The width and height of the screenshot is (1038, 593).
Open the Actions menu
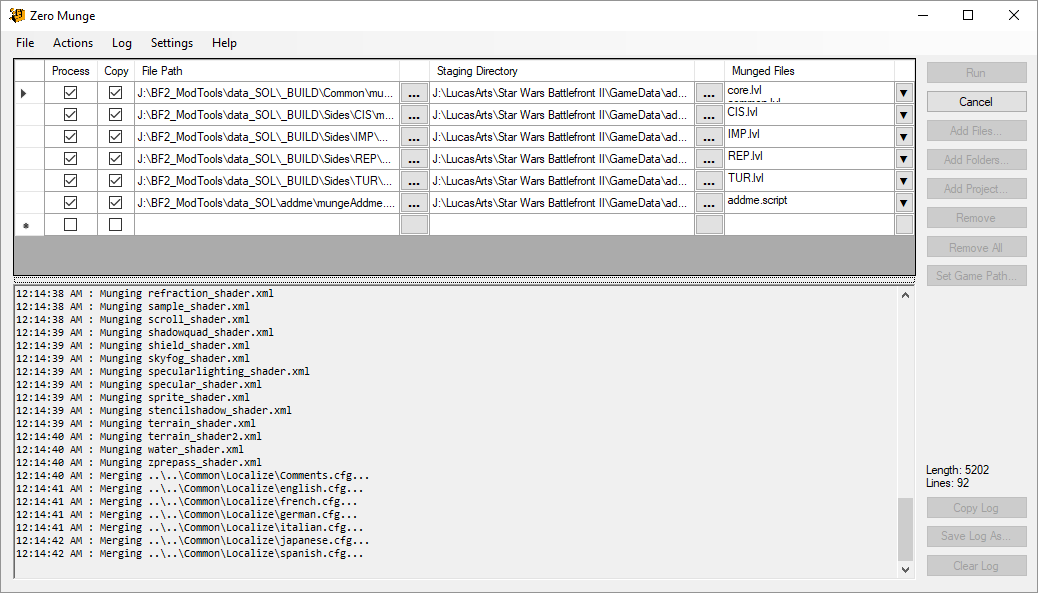[x=73, y=43]
